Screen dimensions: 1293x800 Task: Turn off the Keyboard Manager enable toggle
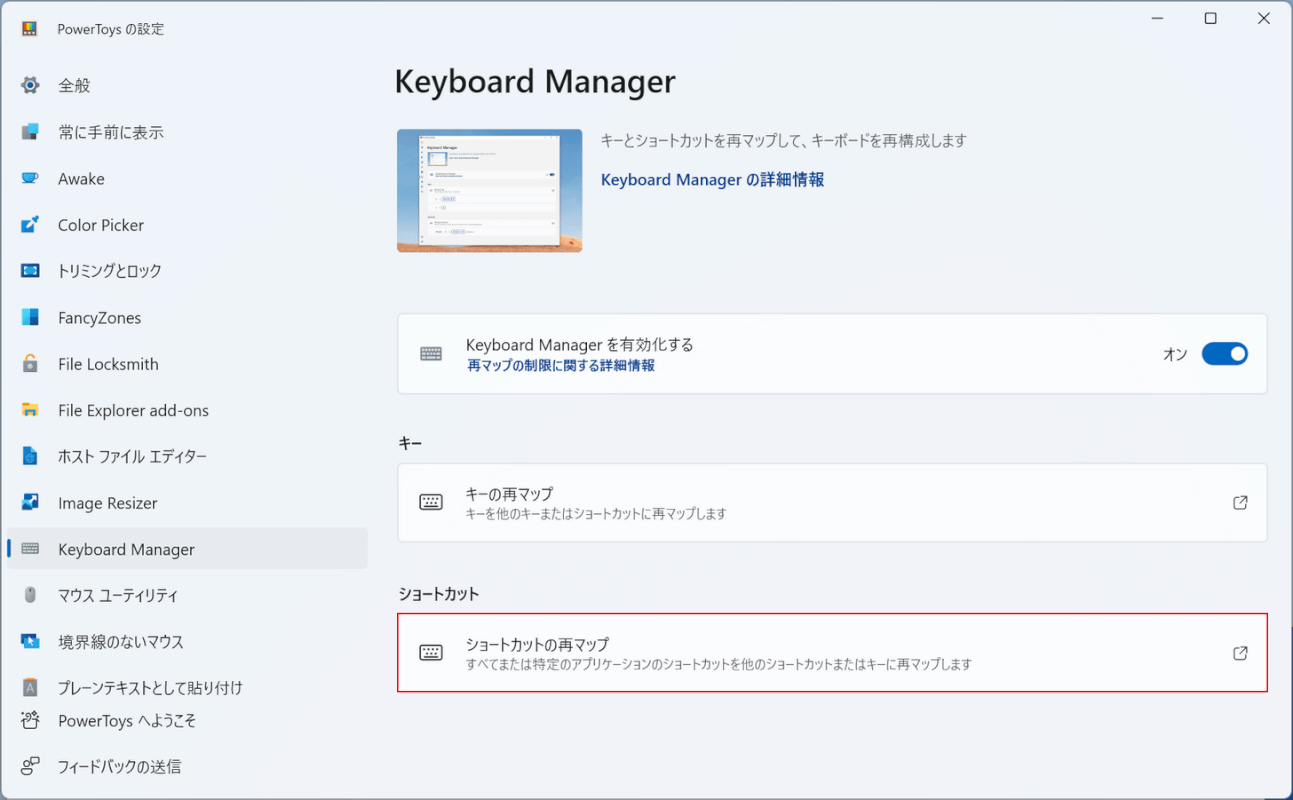pos(1225,354)
